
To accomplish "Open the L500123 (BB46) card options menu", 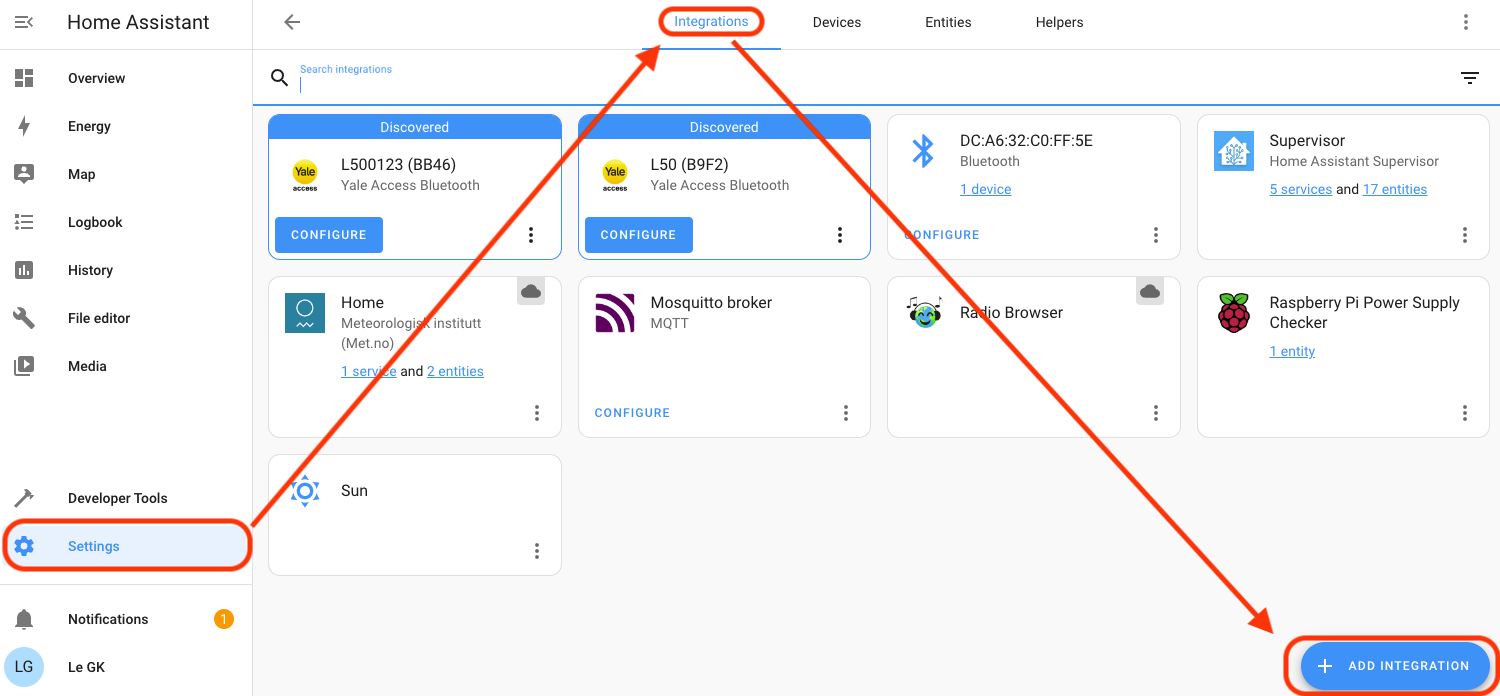I will pyautogui.click(x=531, y=235).
